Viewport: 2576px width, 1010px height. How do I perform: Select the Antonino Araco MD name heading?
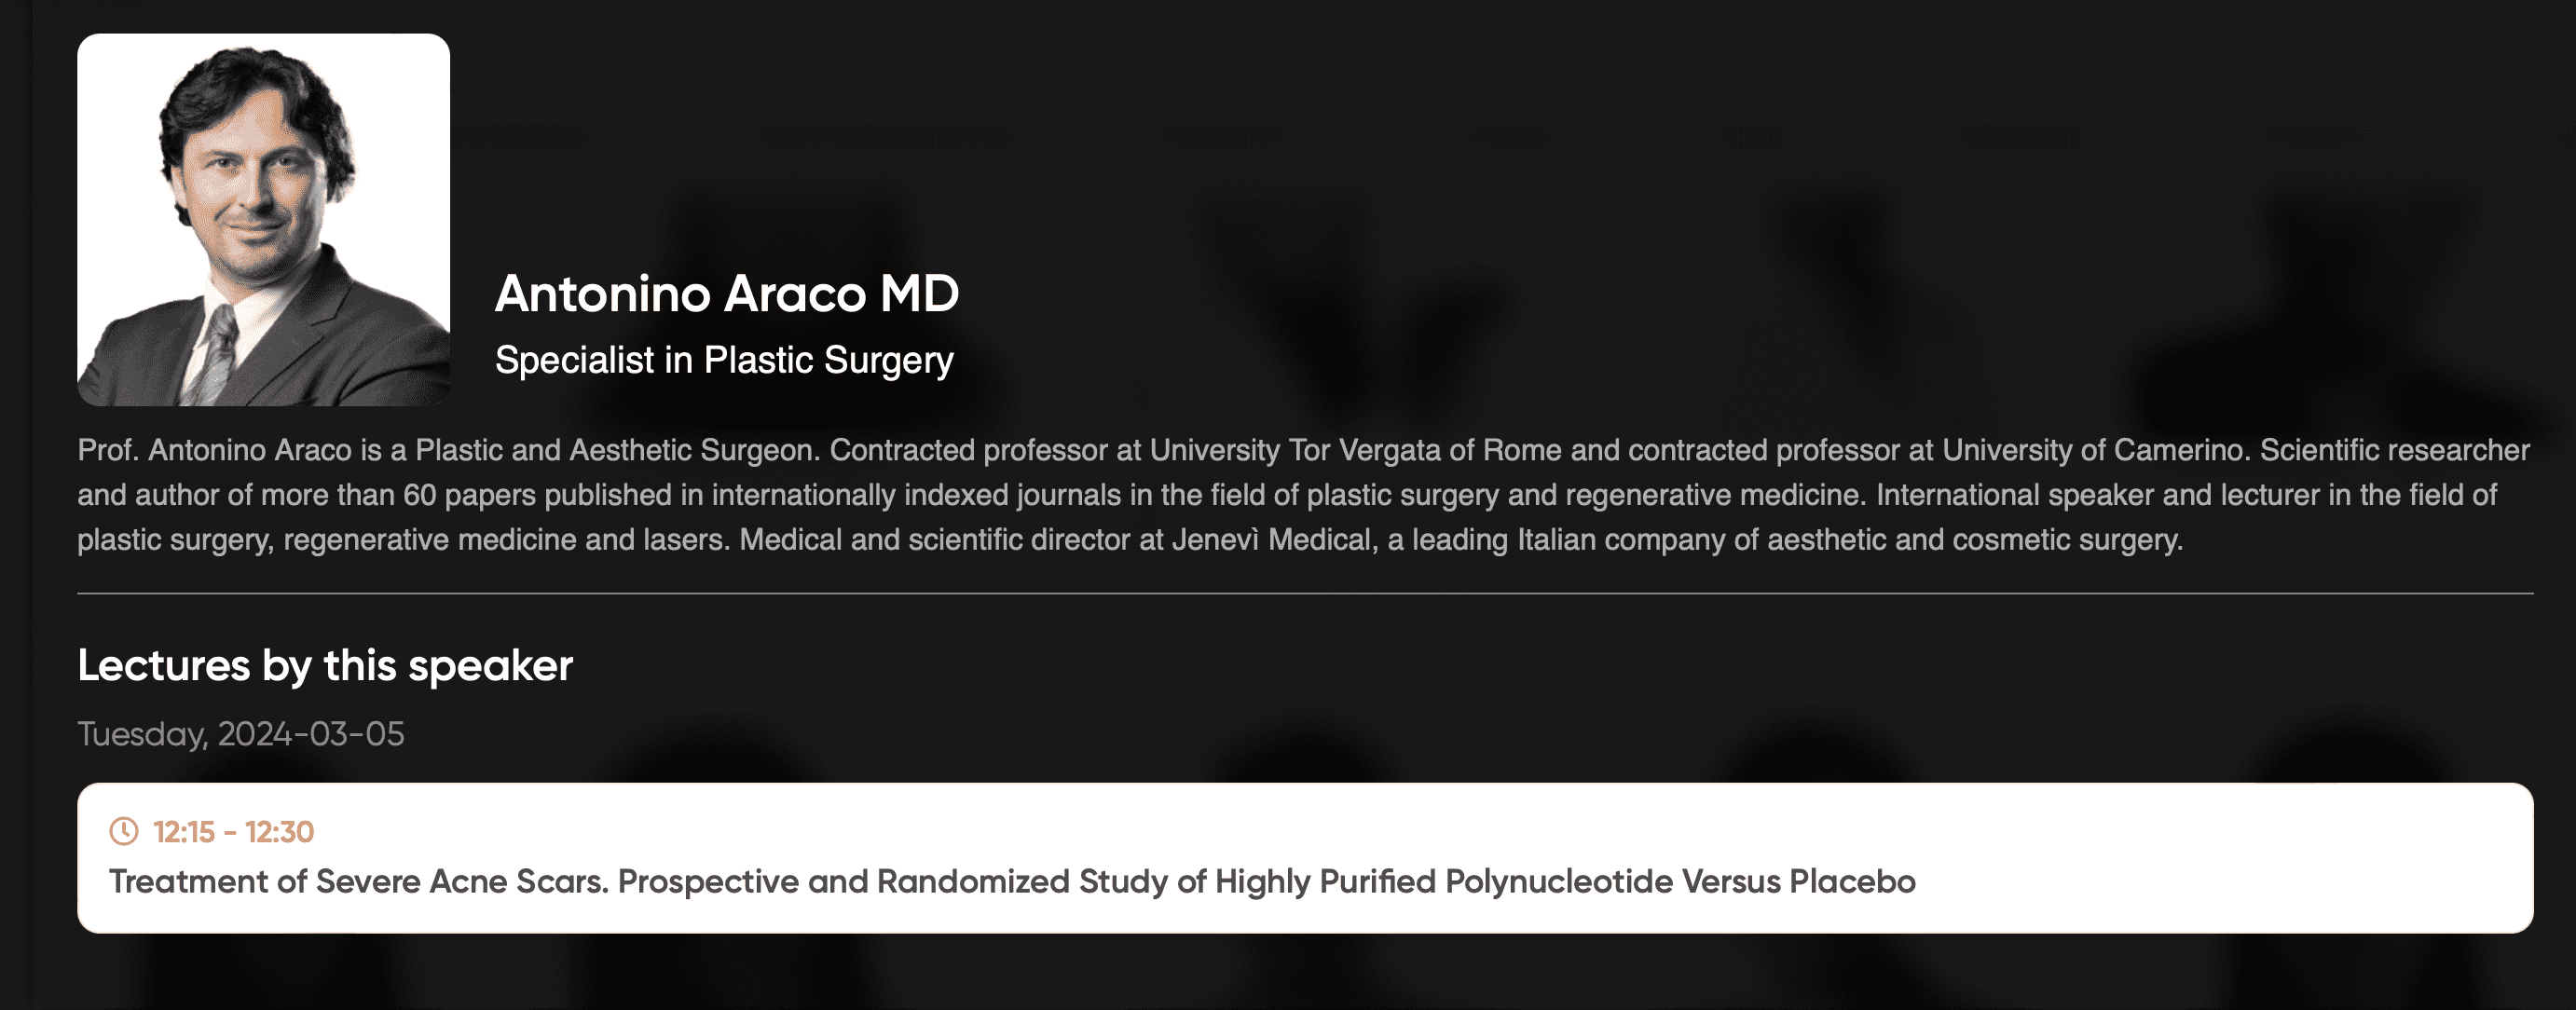coord(727,294)
